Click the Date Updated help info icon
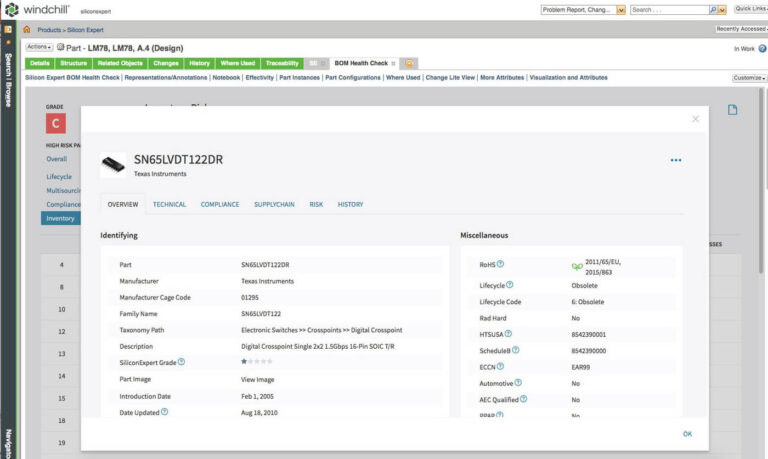 pyautogui.click(x=165, y=412)
